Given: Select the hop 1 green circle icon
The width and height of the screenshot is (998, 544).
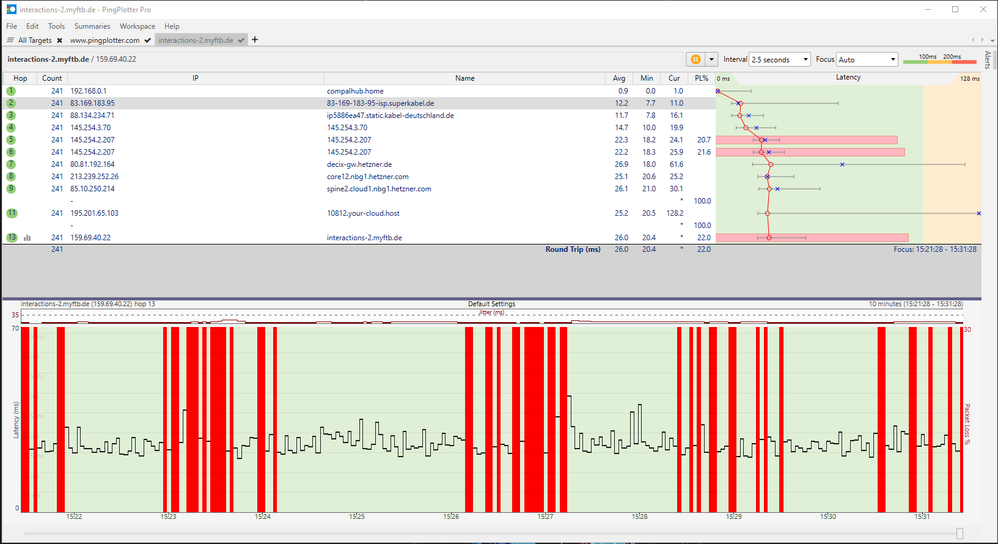Looking at the screenshot, I should point(11,91).
